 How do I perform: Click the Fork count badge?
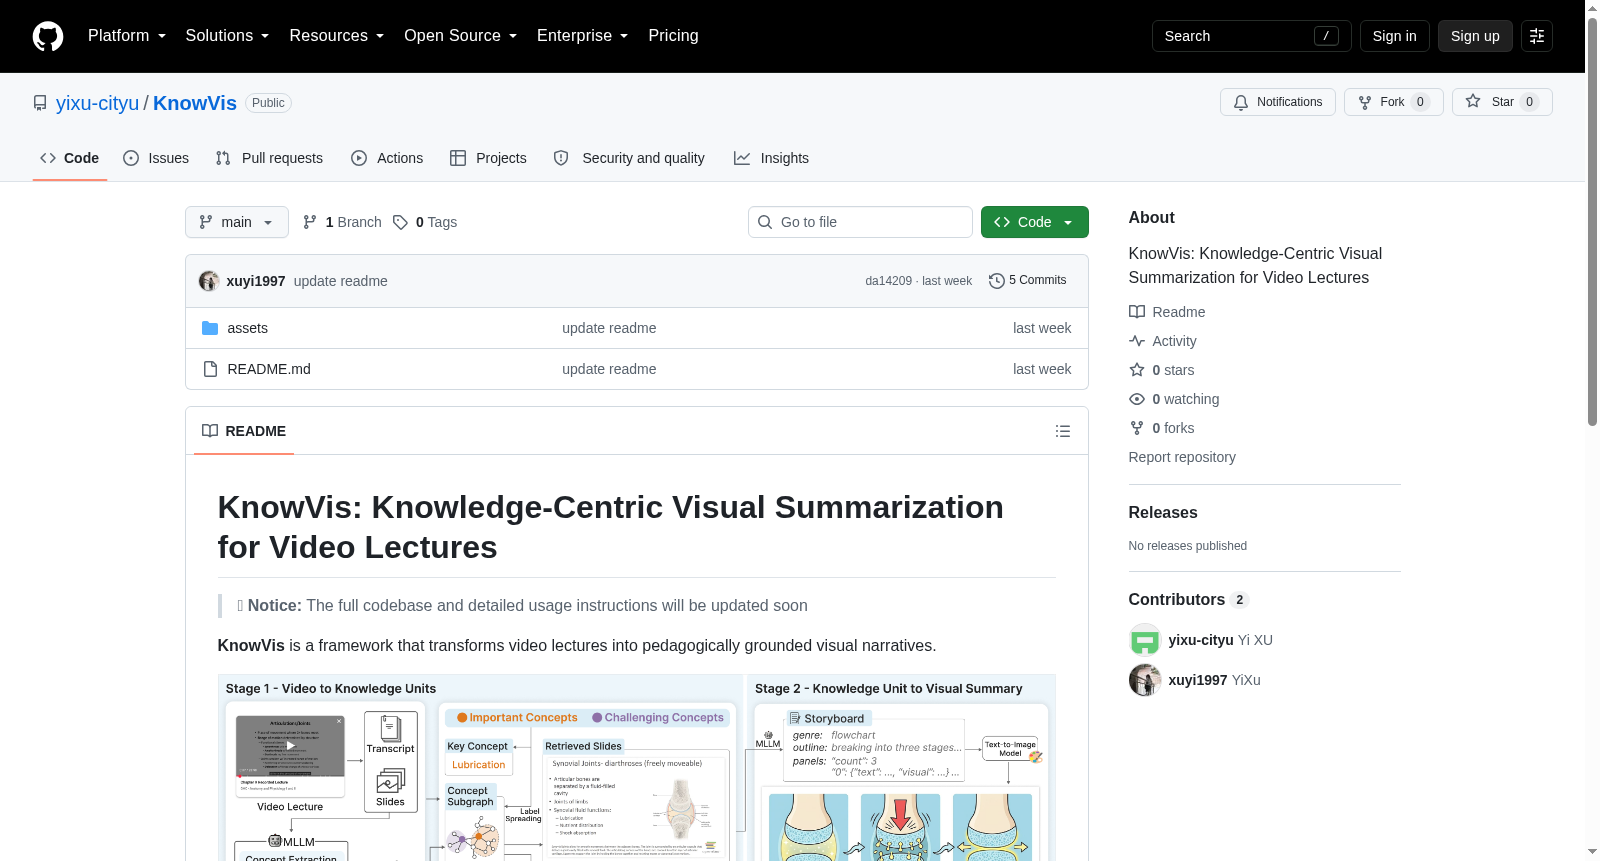coord(1420,102)
